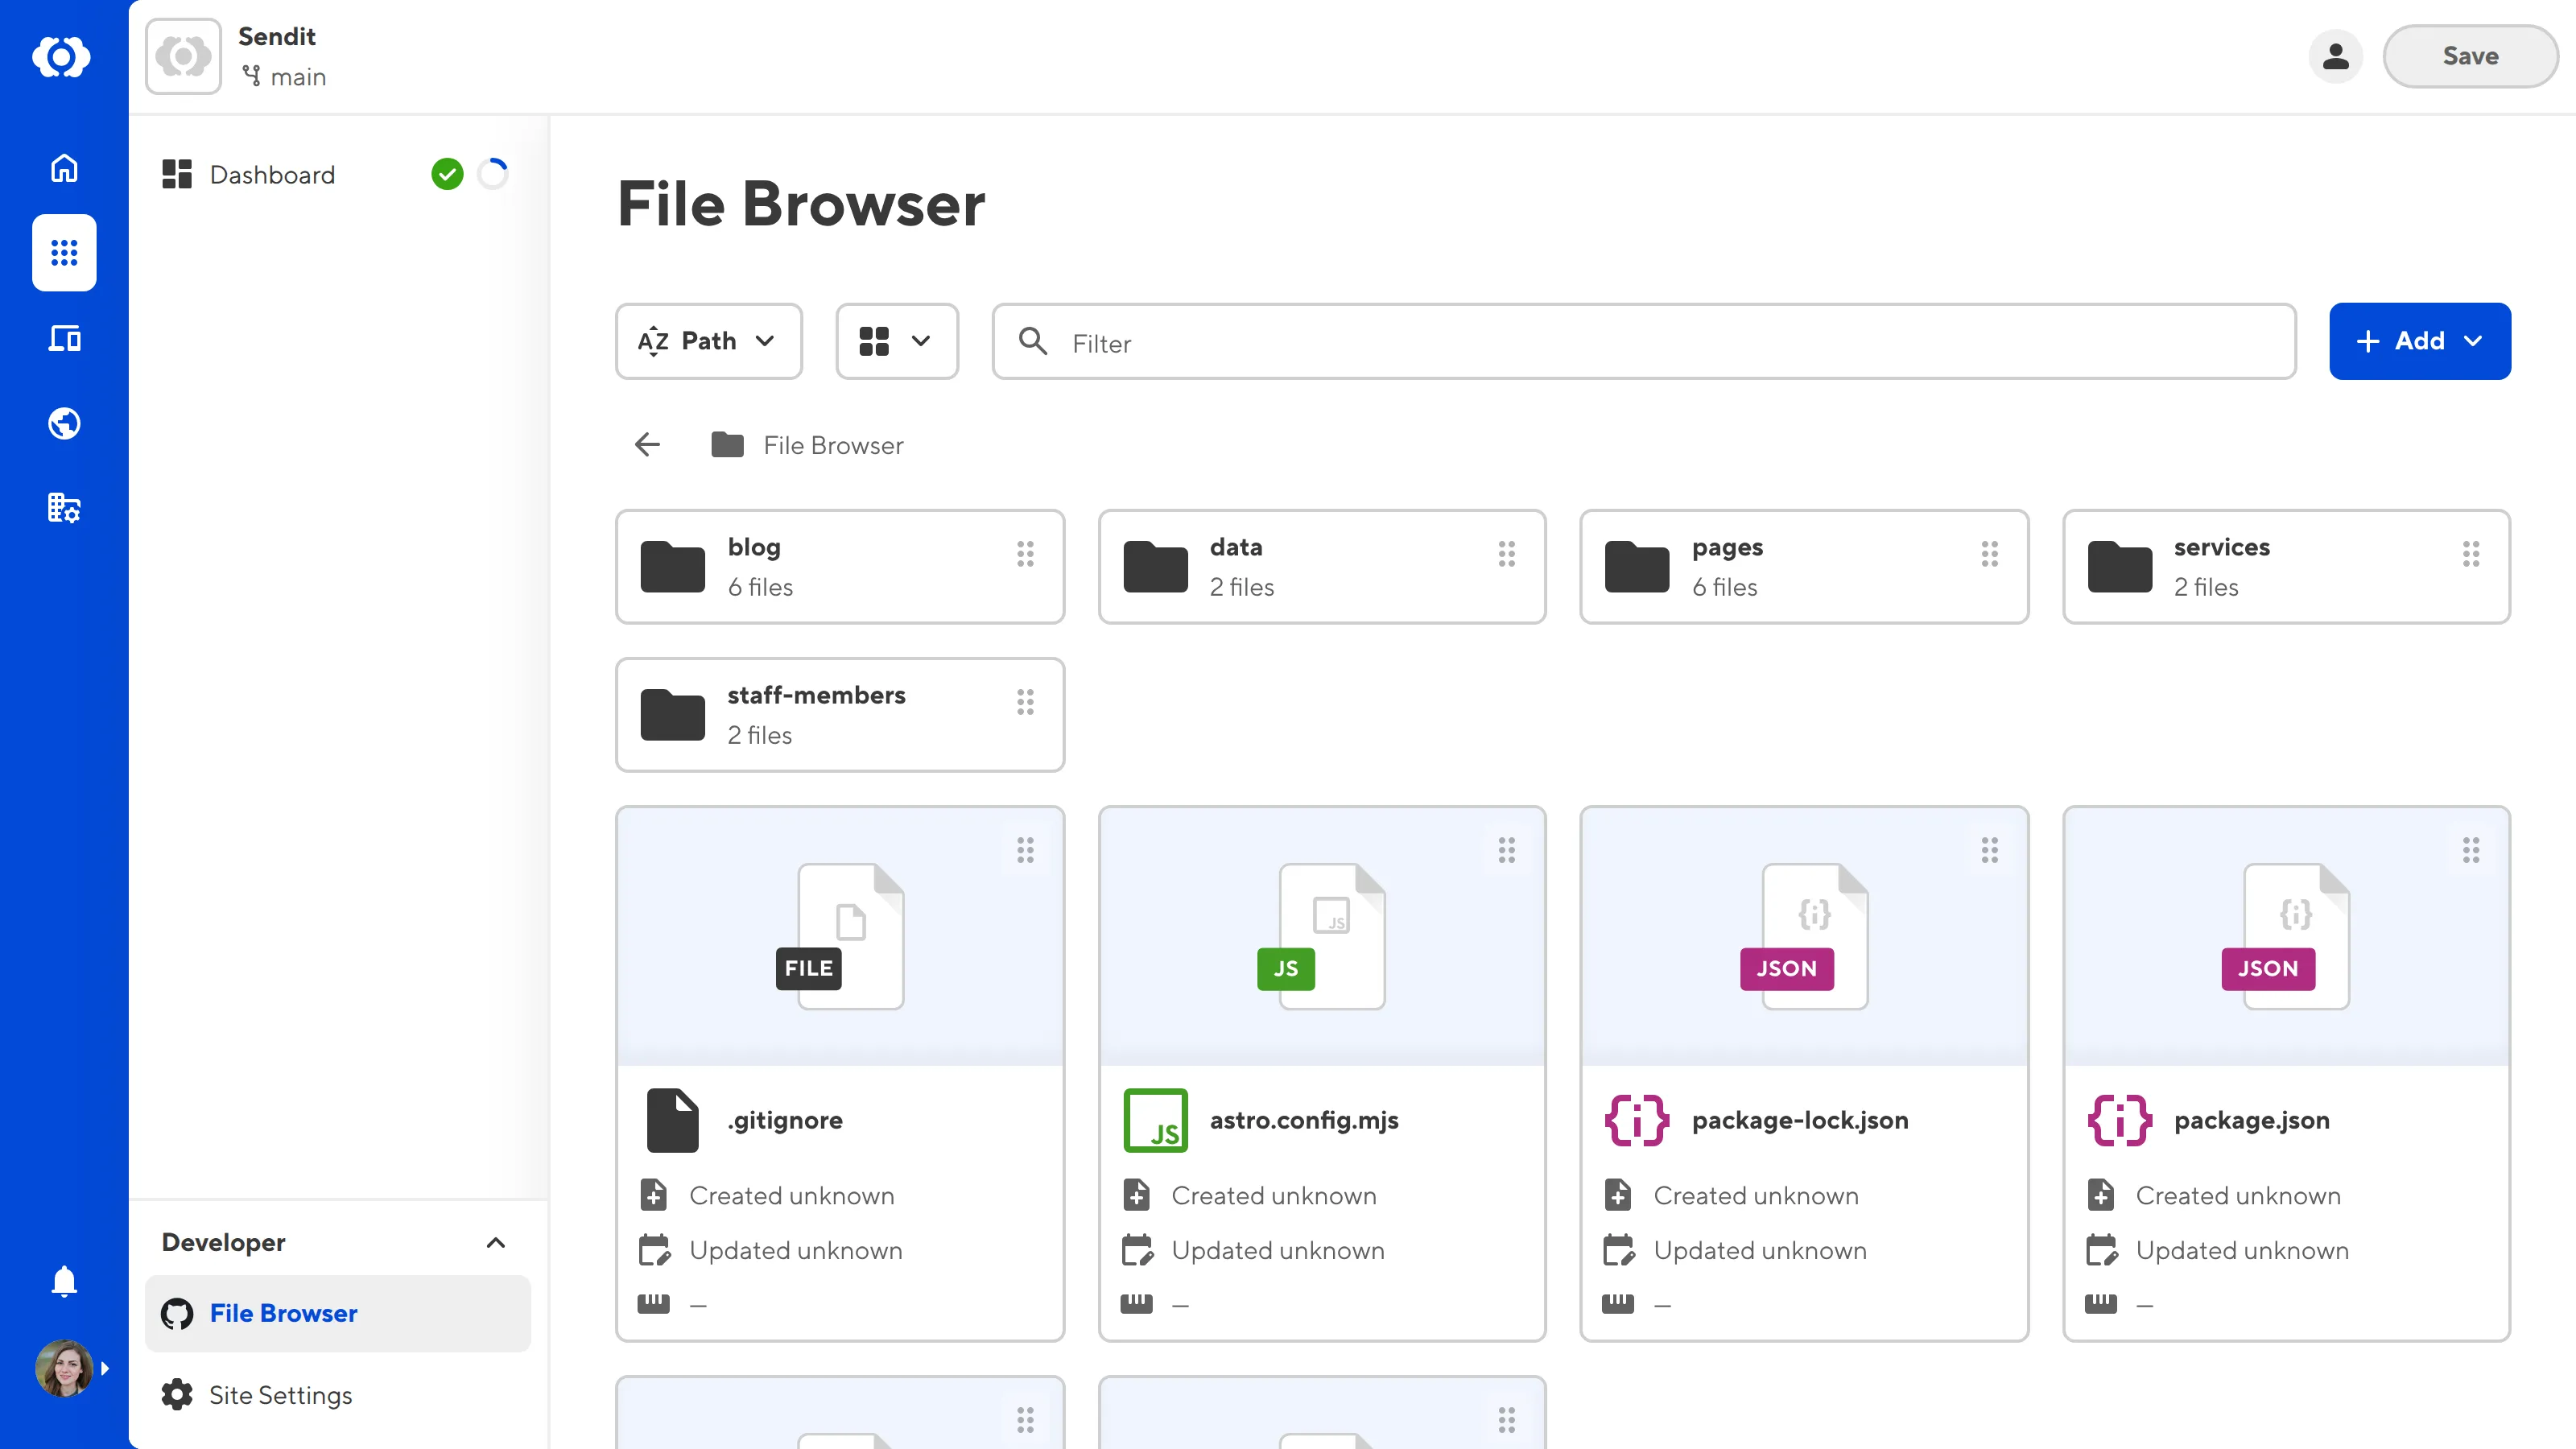Open the organization settings icon in the sidebar
This screenshot has width=2576, height=1449.
(64, 508)
